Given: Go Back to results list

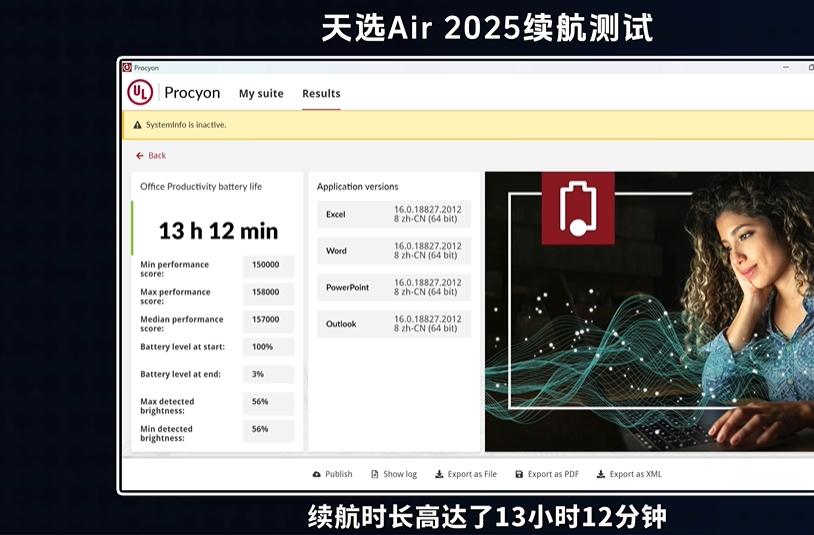Looking at the screenshot, I should click(151, 156).
